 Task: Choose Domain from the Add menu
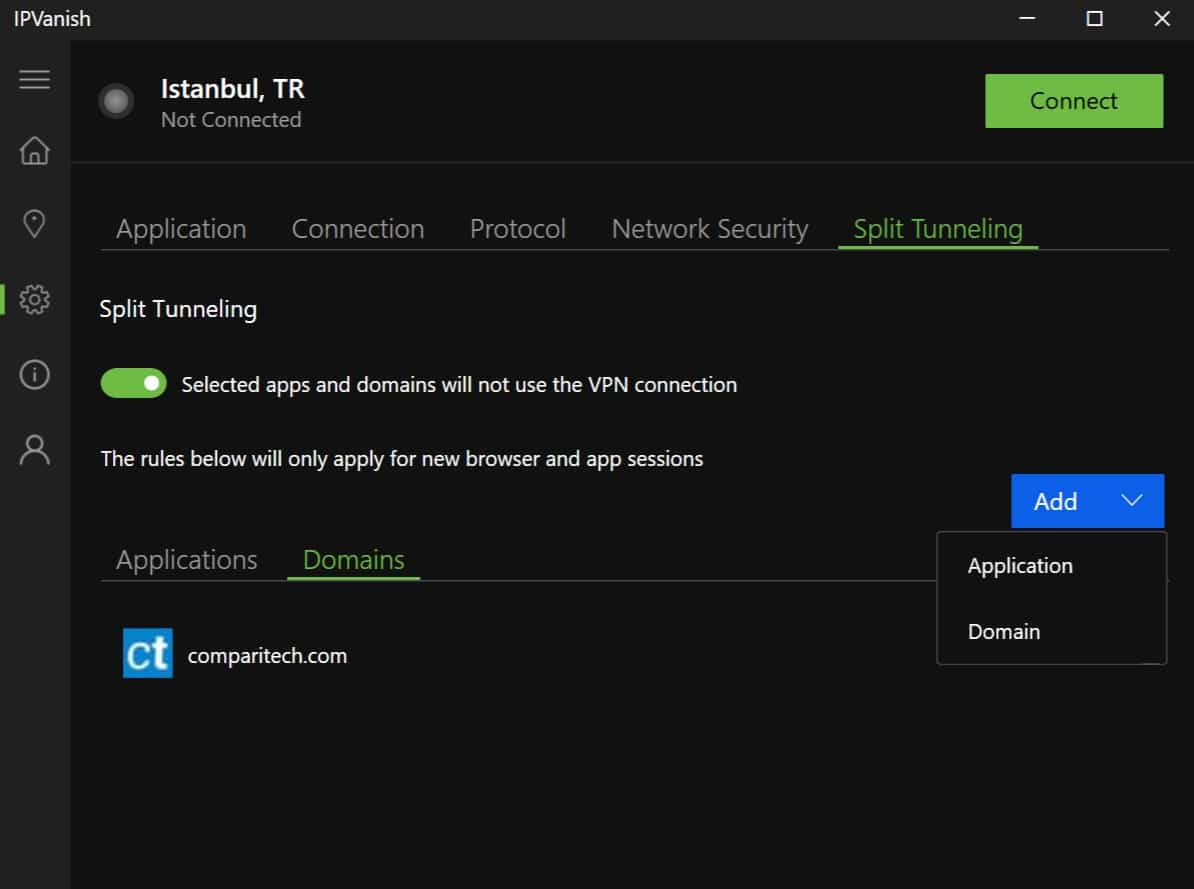click(x=1052, y=632)
